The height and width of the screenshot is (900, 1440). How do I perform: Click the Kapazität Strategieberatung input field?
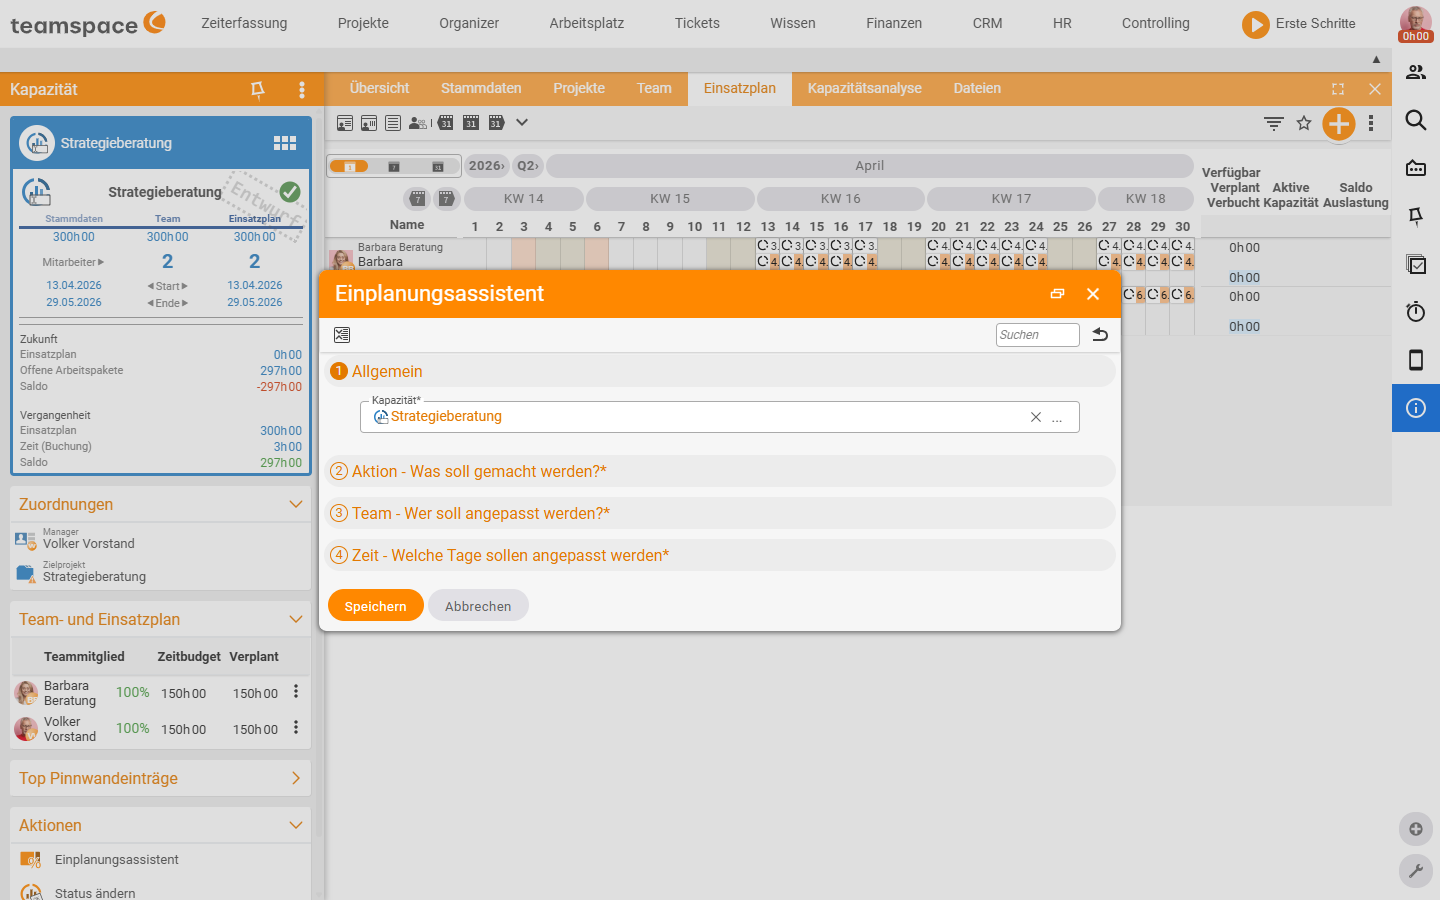(x=719, y=417)
